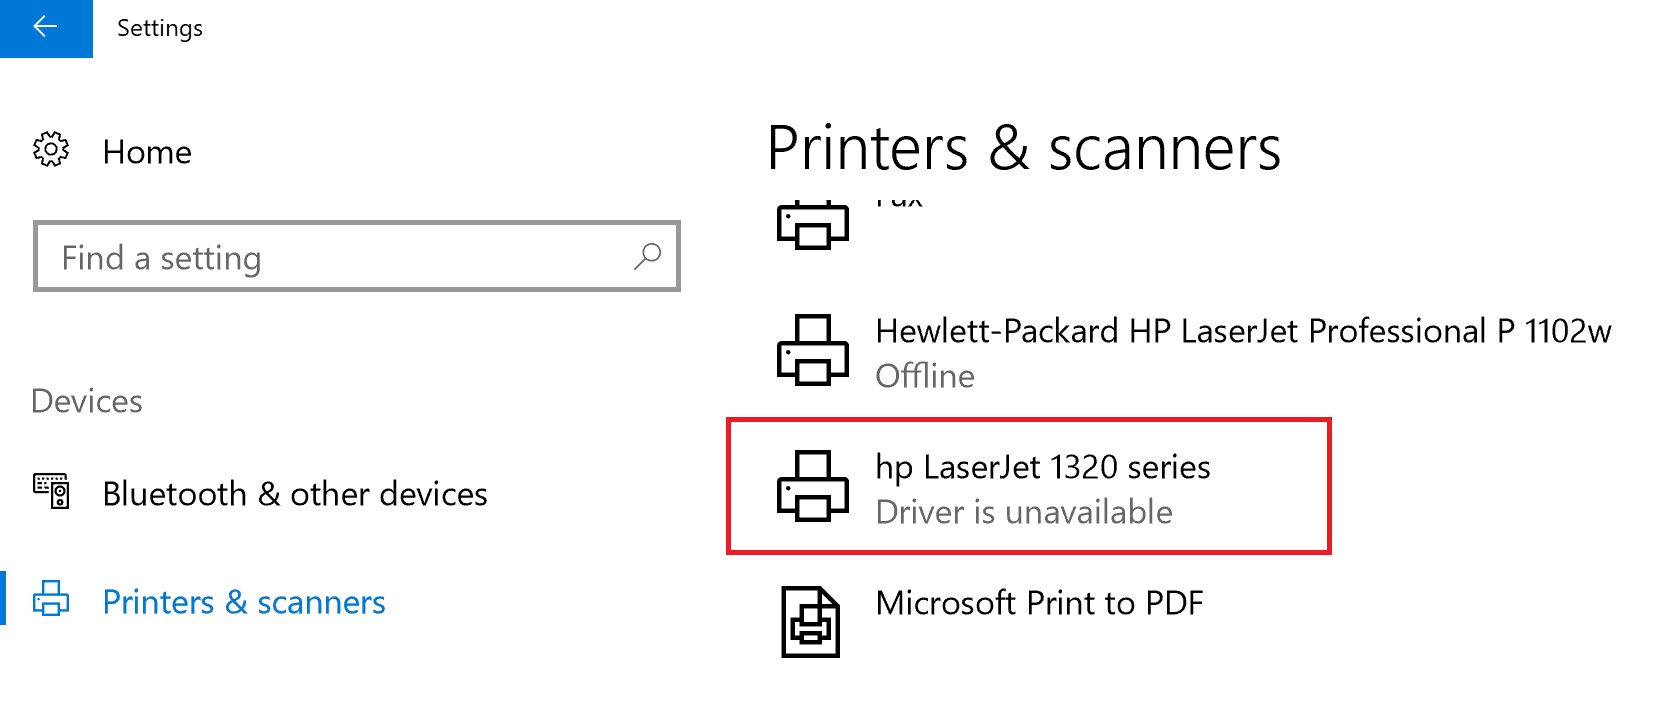Click the HP LaserJet Professional printer icon
This screenshot has width=1667, height=712.
pyautogui.click(x=813, y=350)
